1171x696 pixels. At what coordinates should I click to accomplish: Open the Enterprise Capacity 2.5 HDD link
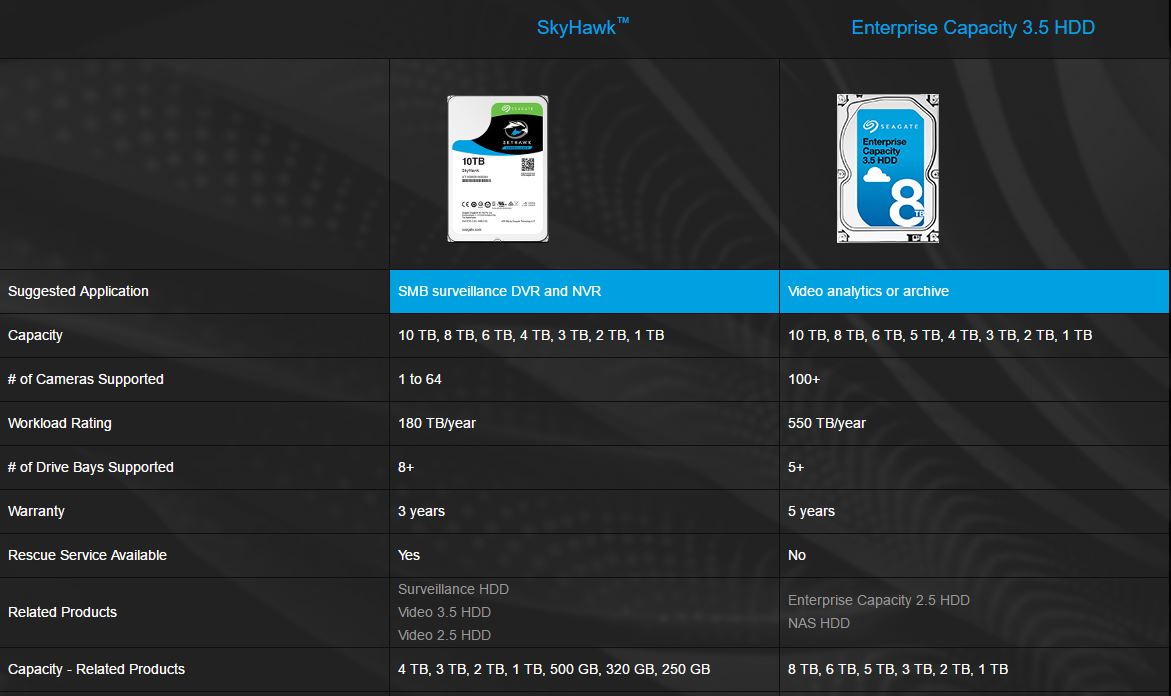(x=878, y=600)
